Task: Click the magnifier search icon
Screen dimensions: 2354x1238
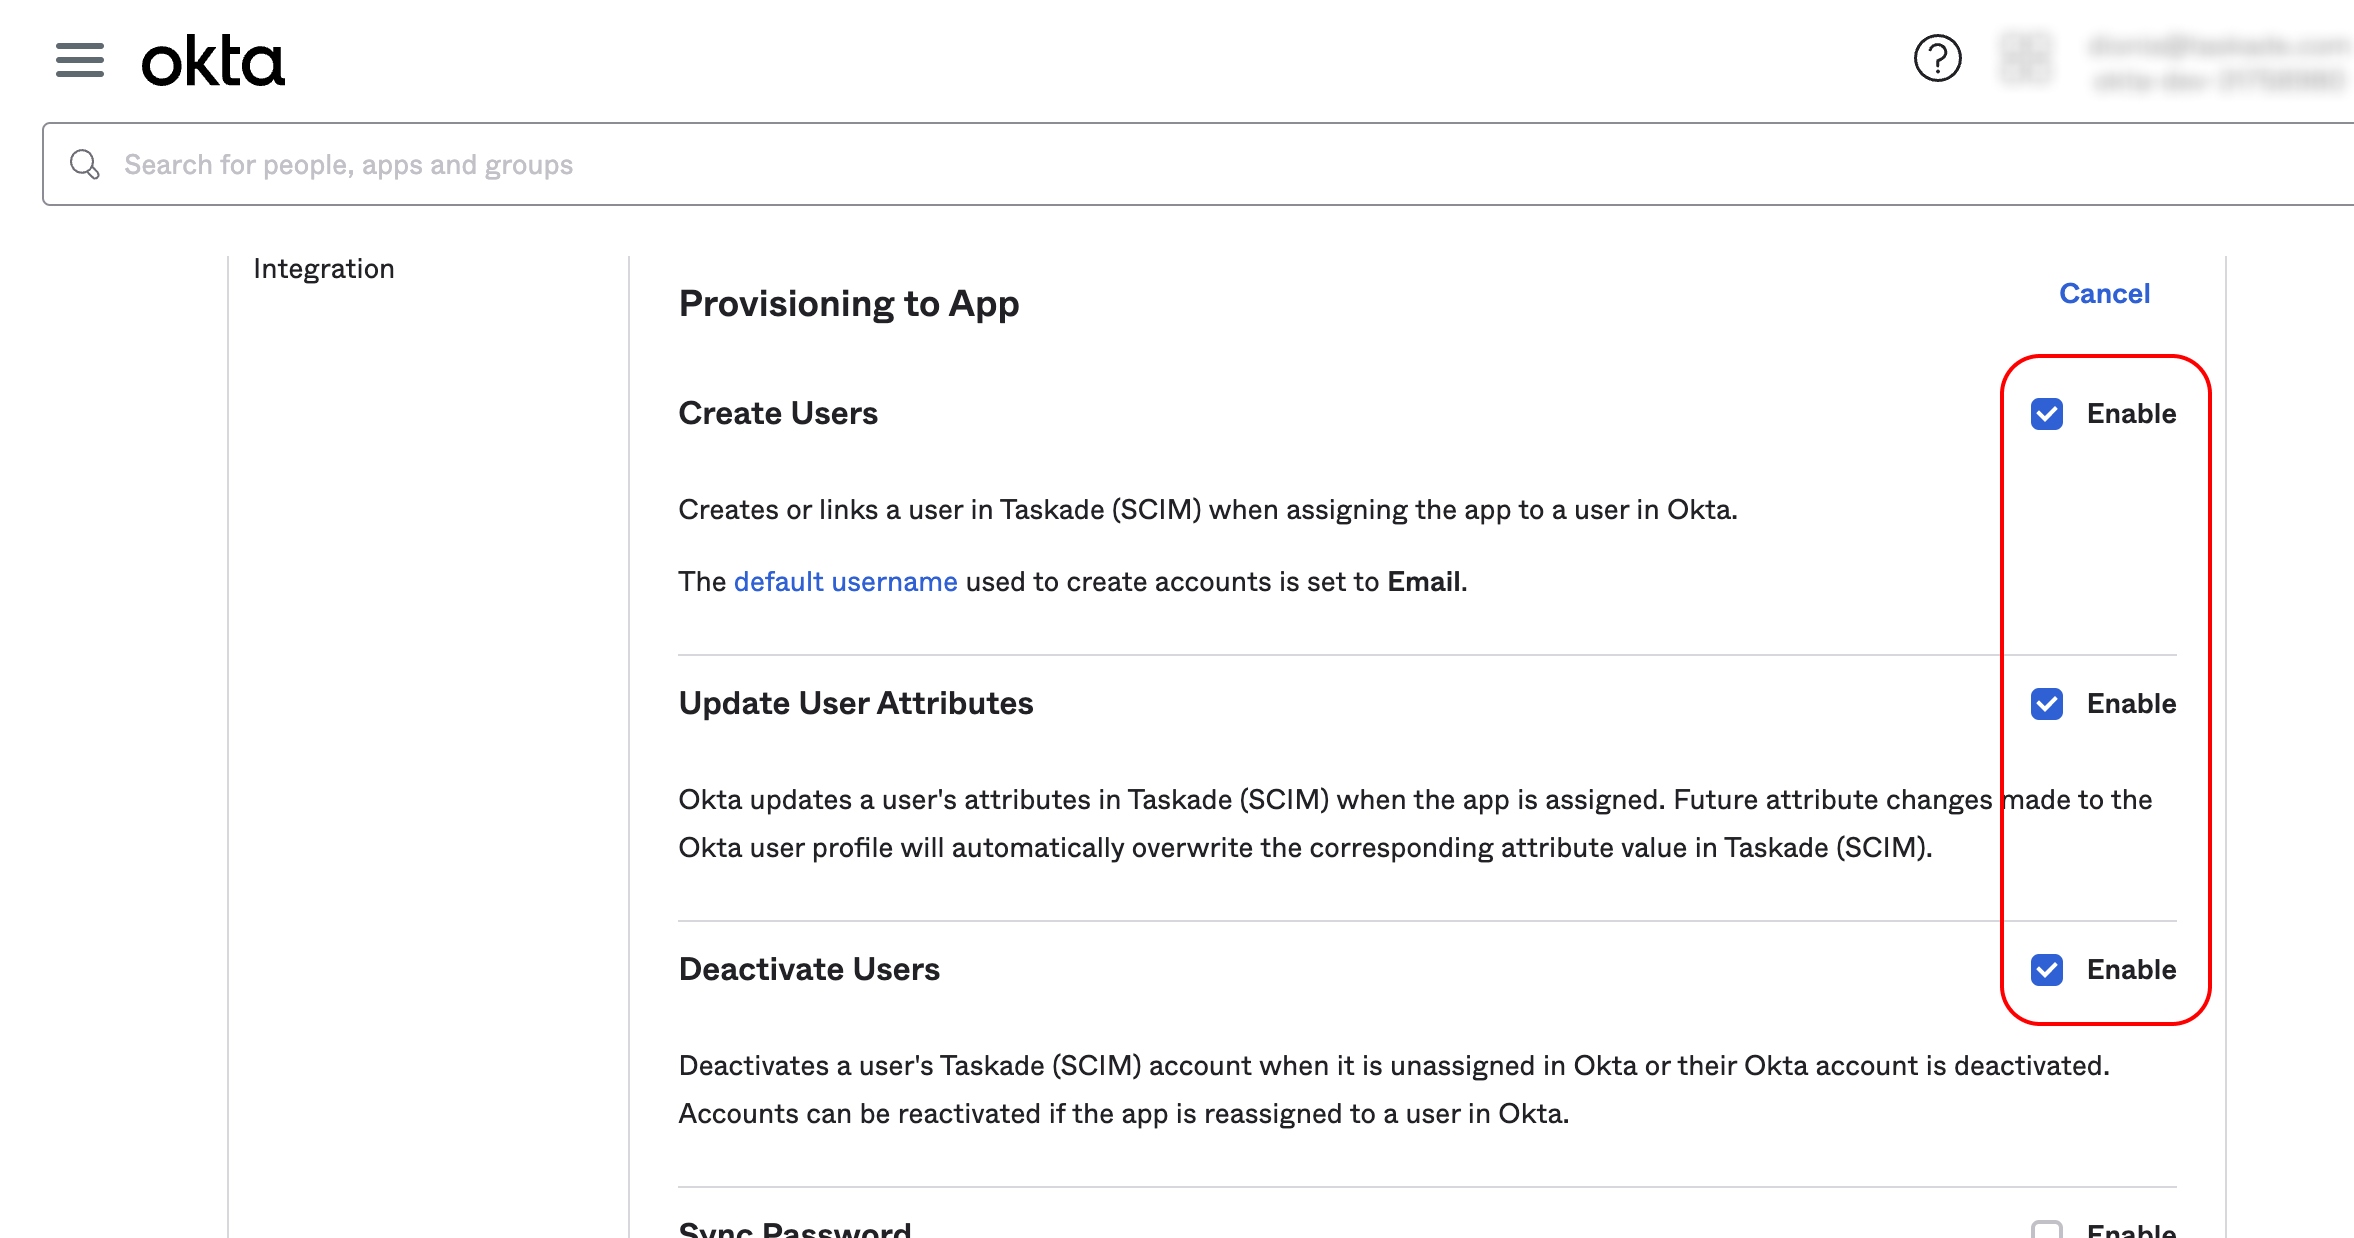Action: 85,165
